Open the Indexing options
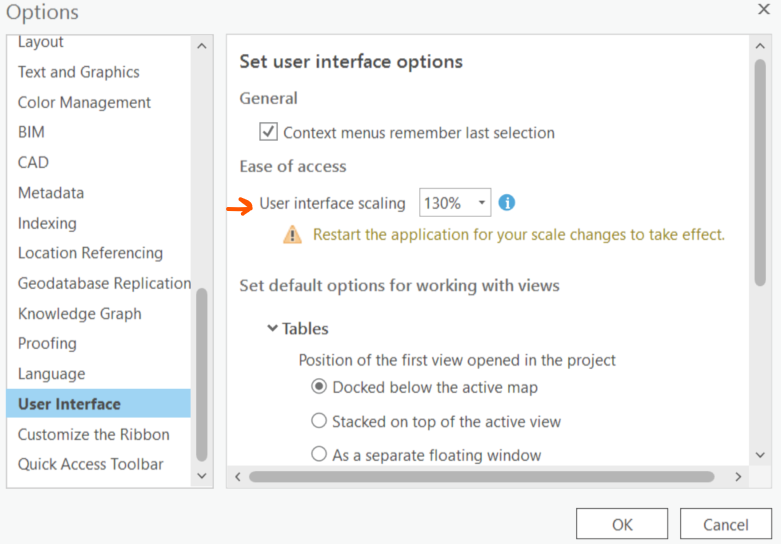Image resolution: width=781 pixels, height=544 pixels. tap(47, 223)
